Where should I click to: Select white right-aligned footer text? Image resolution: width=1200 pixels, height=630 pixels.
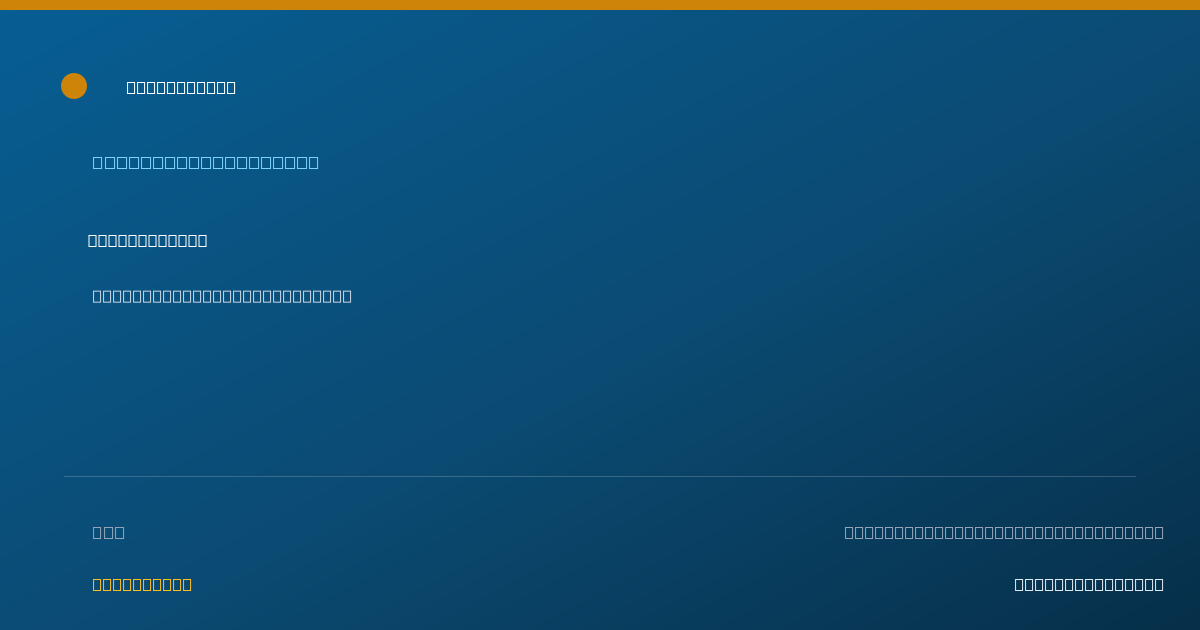(x=1089, y=584)
